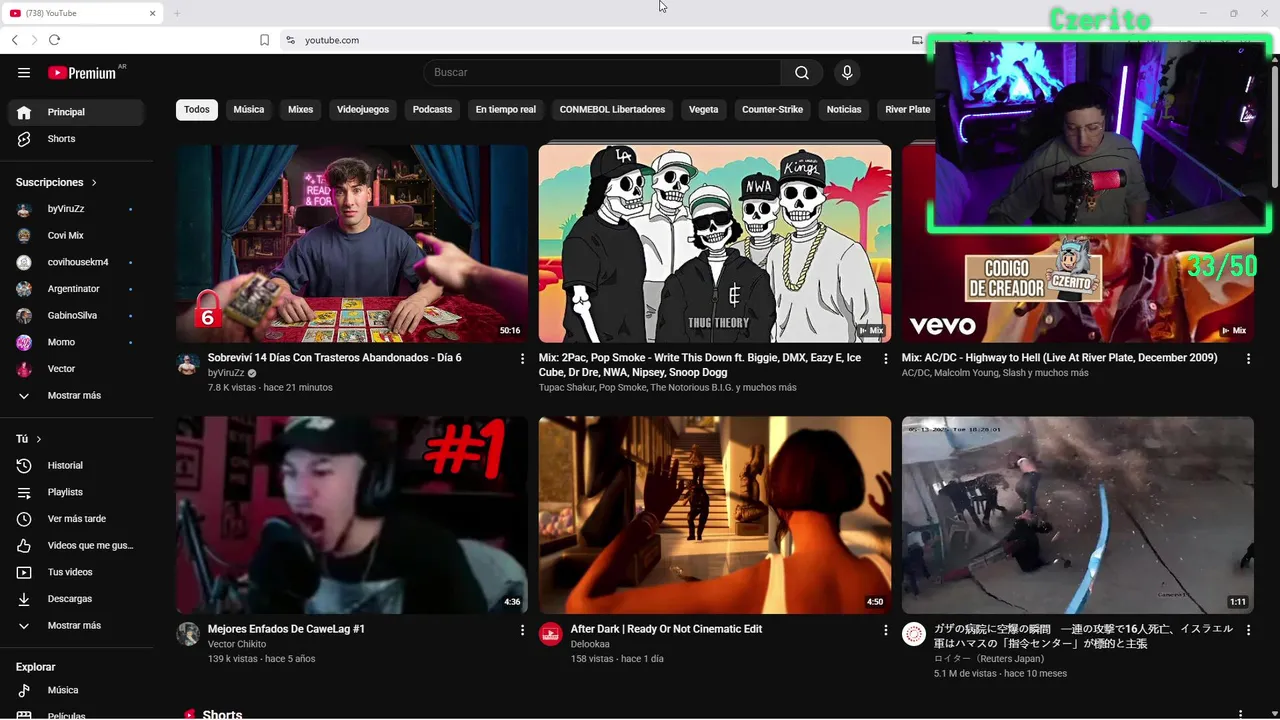Play After Dark Ready Or Not thumbnail
The image size is (1280, 720).
(x=715, y=515)
